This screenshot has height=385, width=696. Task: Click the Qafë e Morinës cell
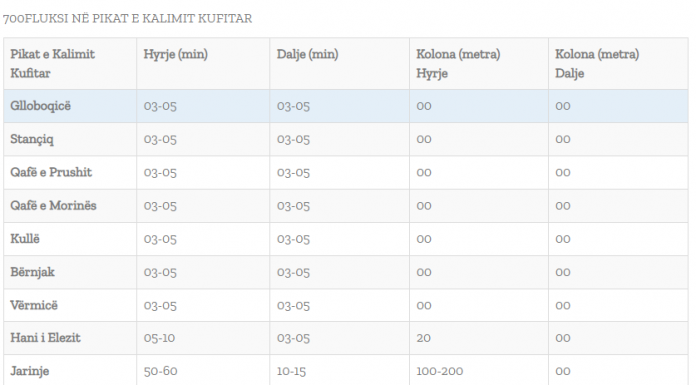70,206
